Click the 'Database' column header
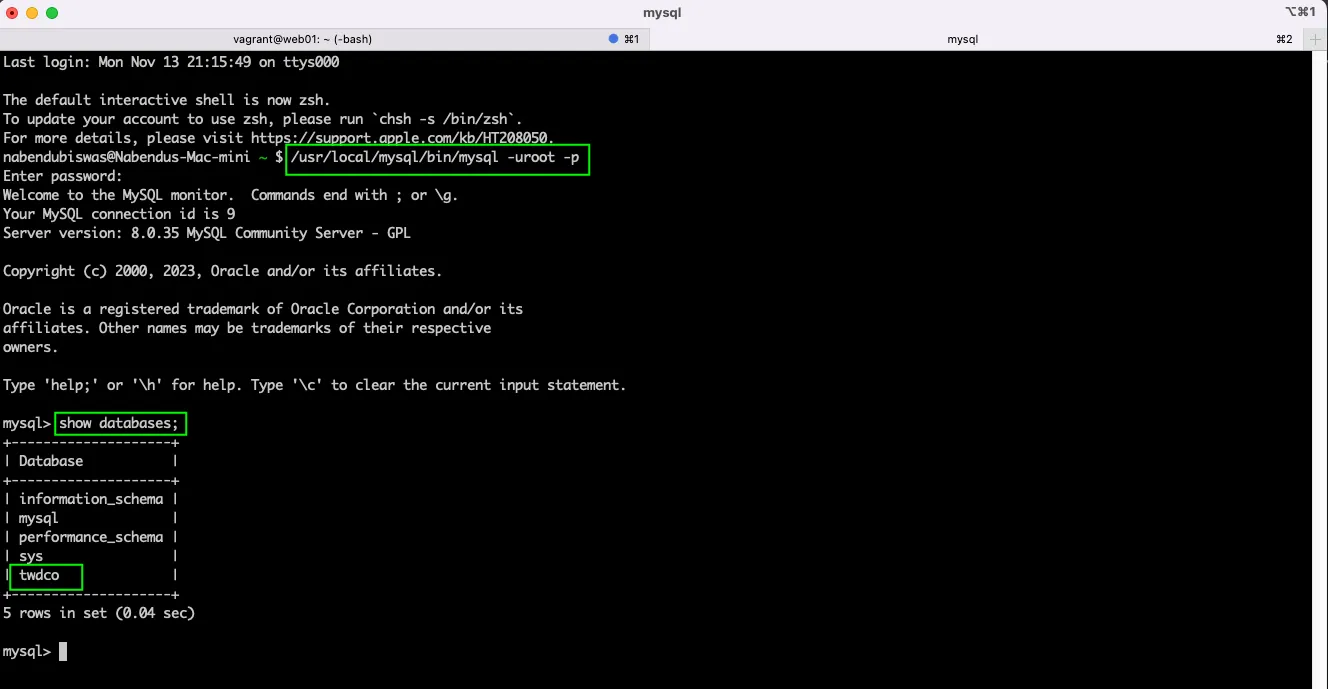The height and width of the screenshot is (689, 1328). point(51,461)
